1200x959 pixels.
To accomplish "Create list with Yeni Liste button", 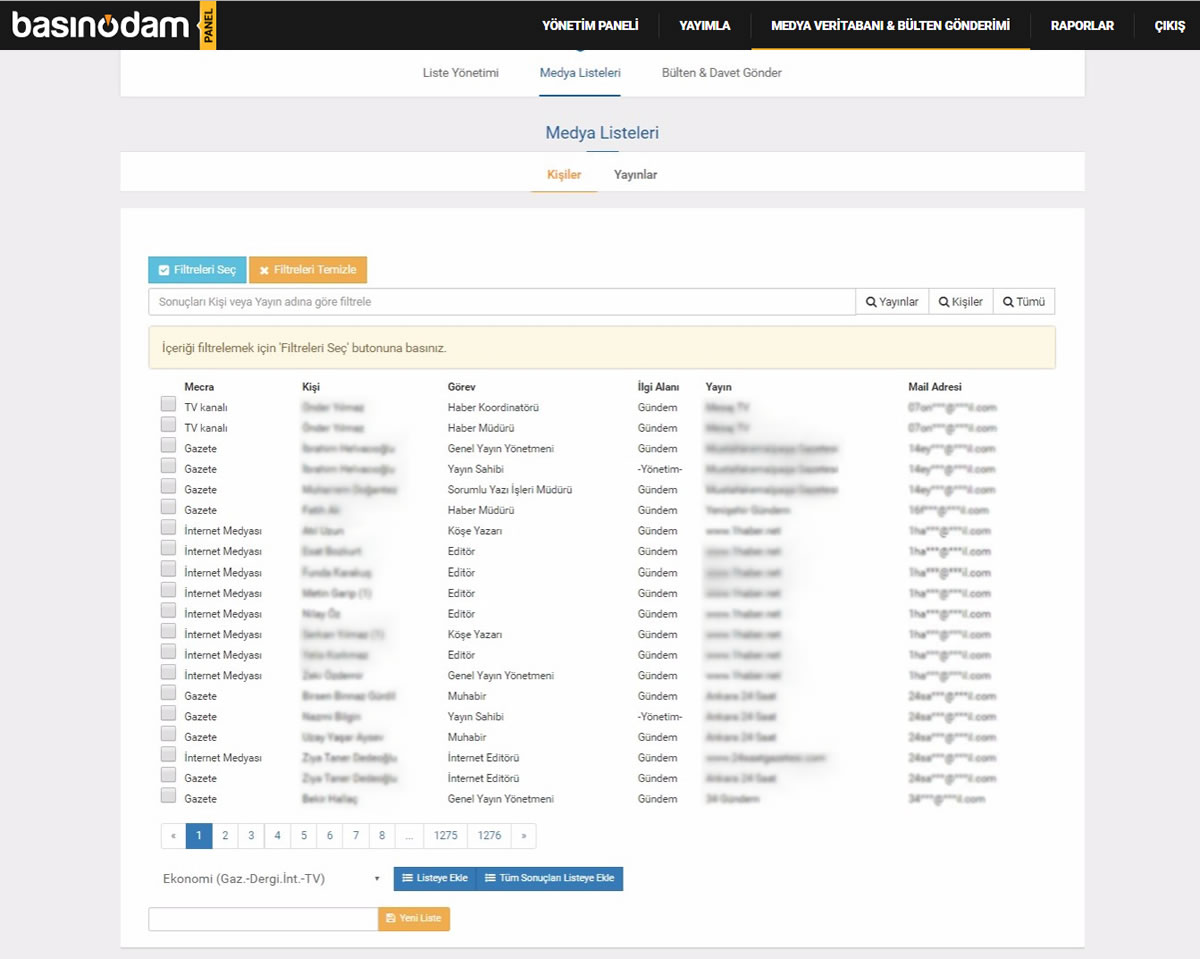I will click(414, 919).
